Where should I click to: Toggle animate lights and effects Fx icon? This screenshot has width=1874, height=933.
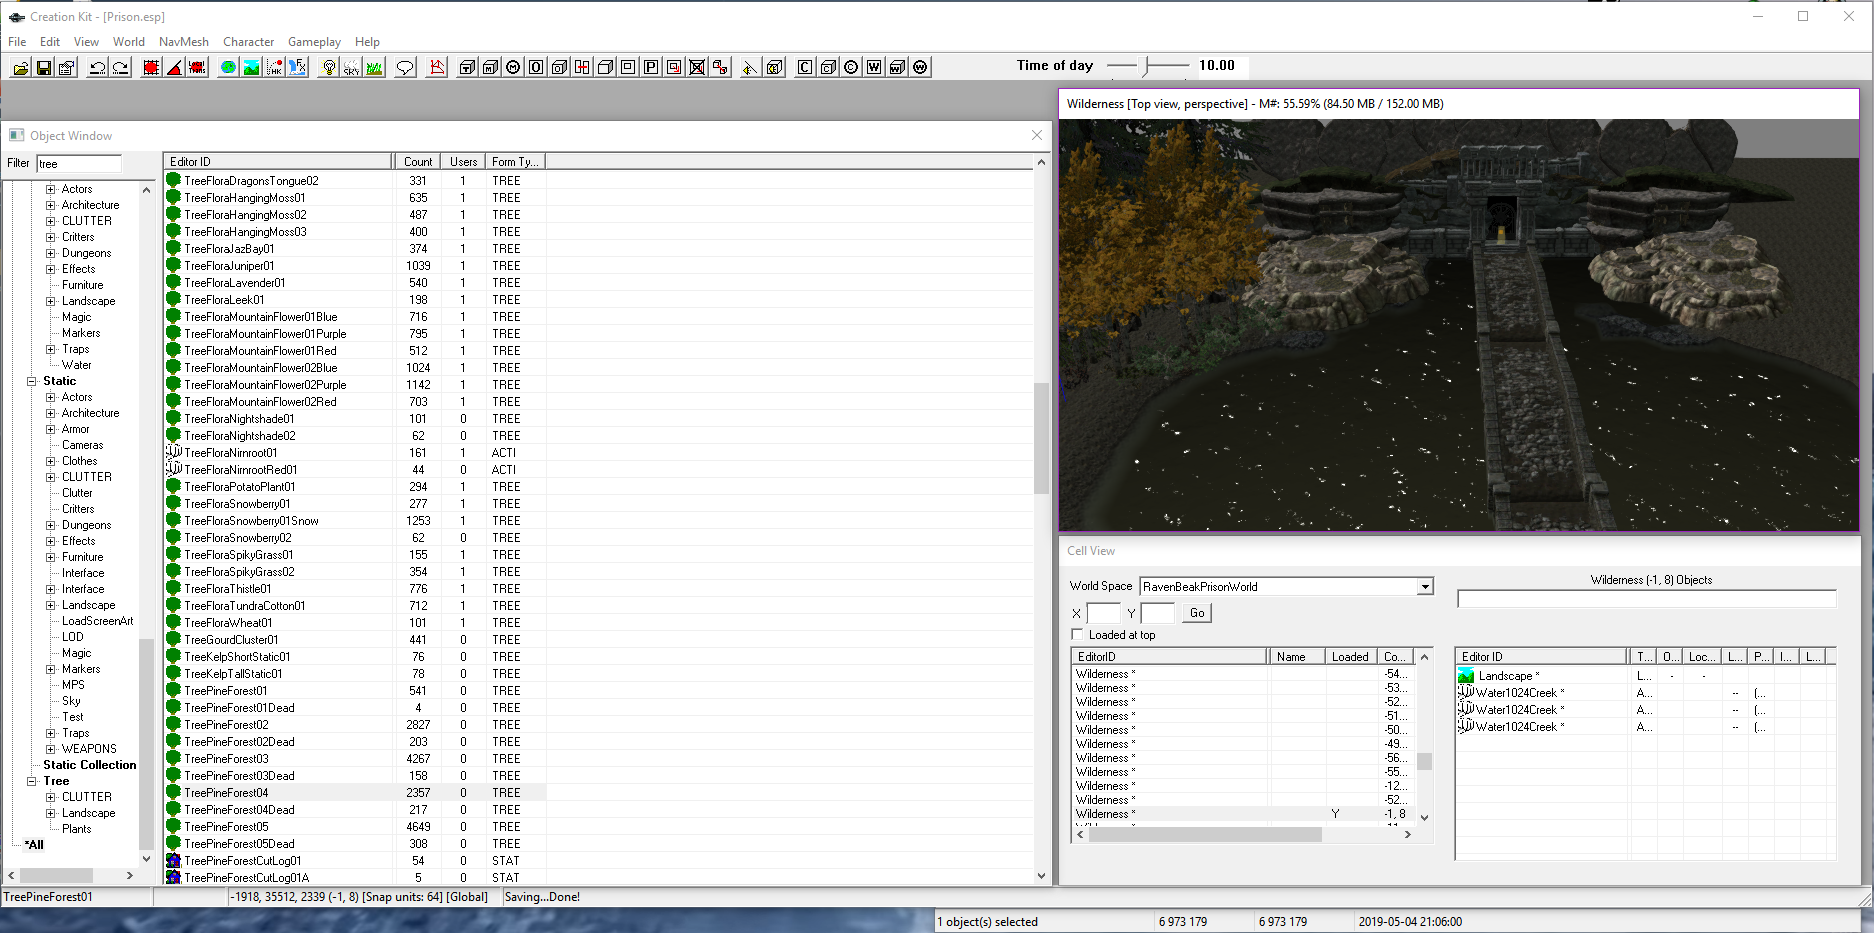[297, 67]
